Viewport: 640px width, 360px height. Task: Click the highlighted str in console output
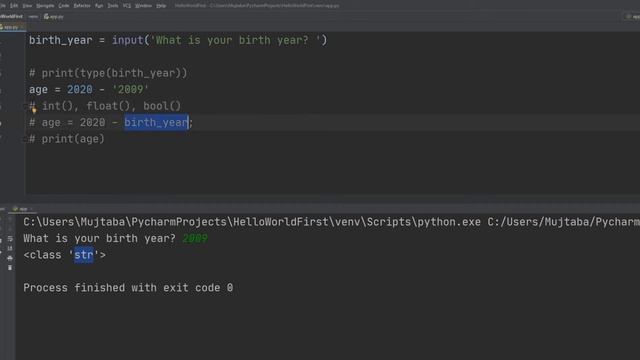[x=84, y=255]
